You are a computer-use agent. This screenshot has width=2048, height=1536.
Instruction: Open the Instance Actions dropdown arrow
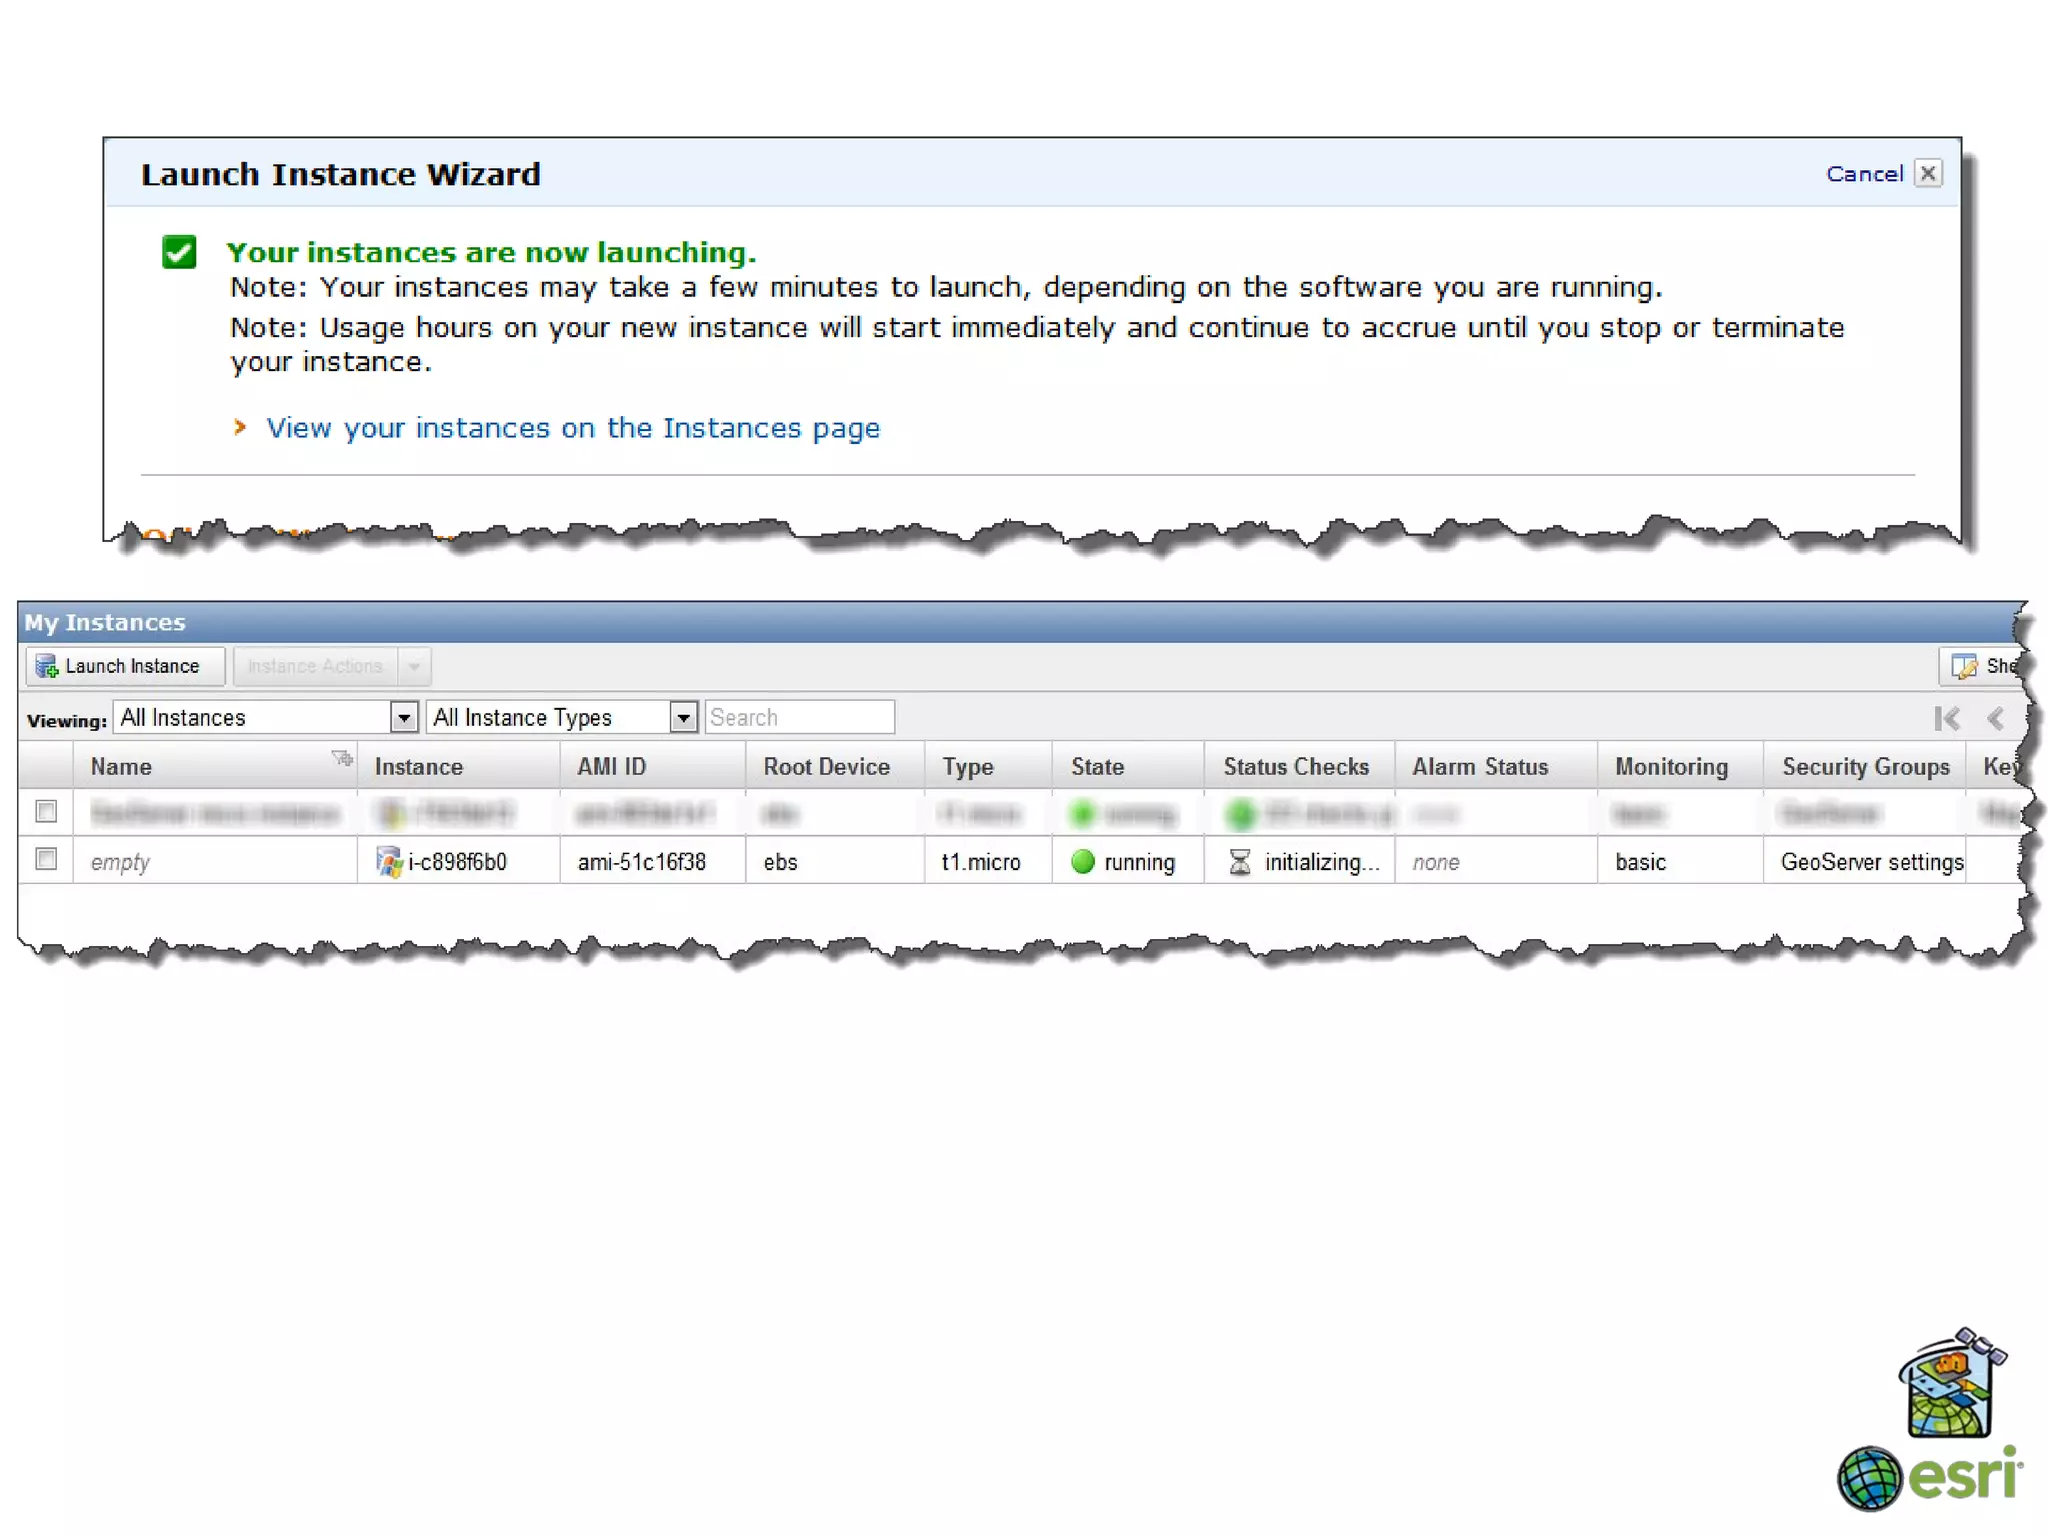coord(414,666)
